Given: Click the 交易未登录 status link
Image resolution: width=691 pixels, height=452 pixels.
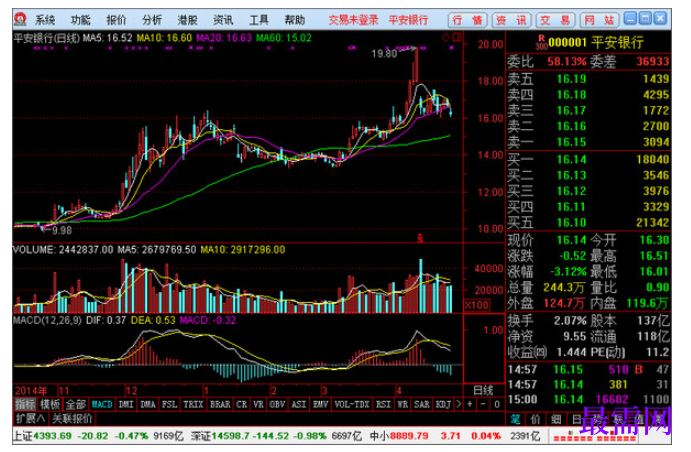Looking at the screenshot, I should pos(353,20).
